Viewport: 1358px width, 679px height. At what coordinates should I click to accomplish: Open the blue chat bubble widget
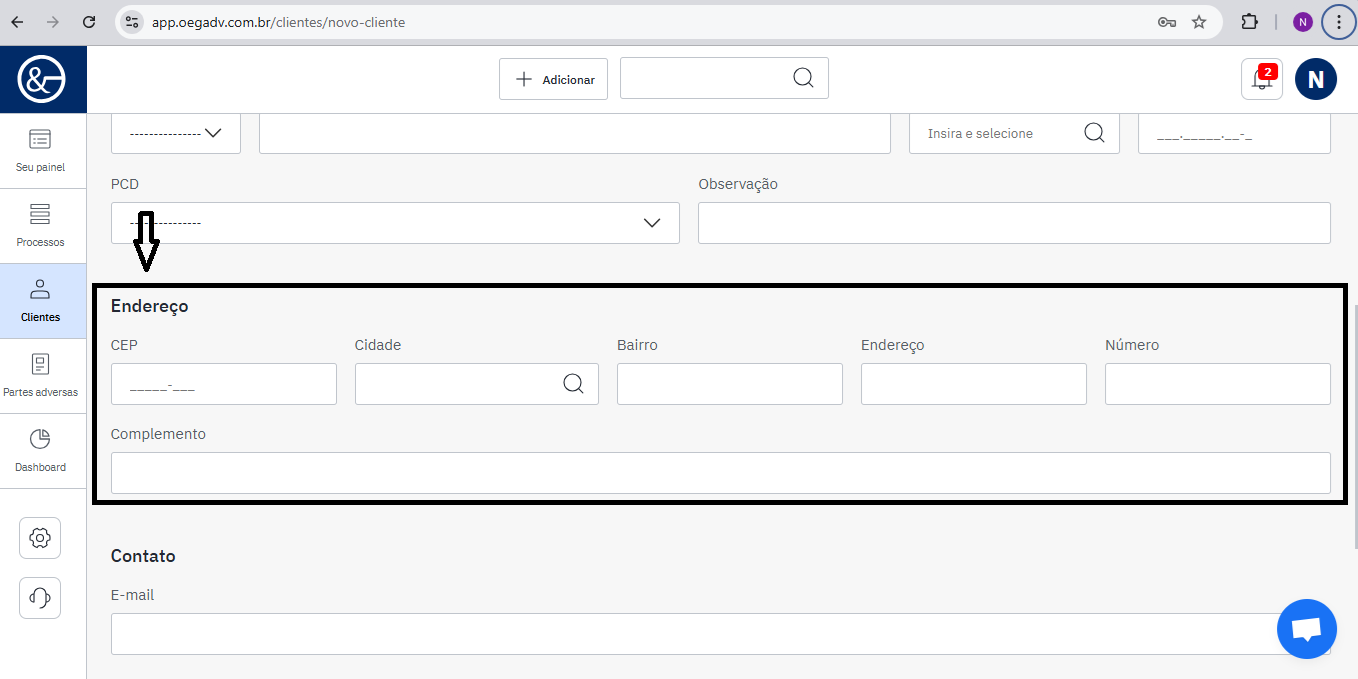pyautogui.click(x=1307, y=629)
